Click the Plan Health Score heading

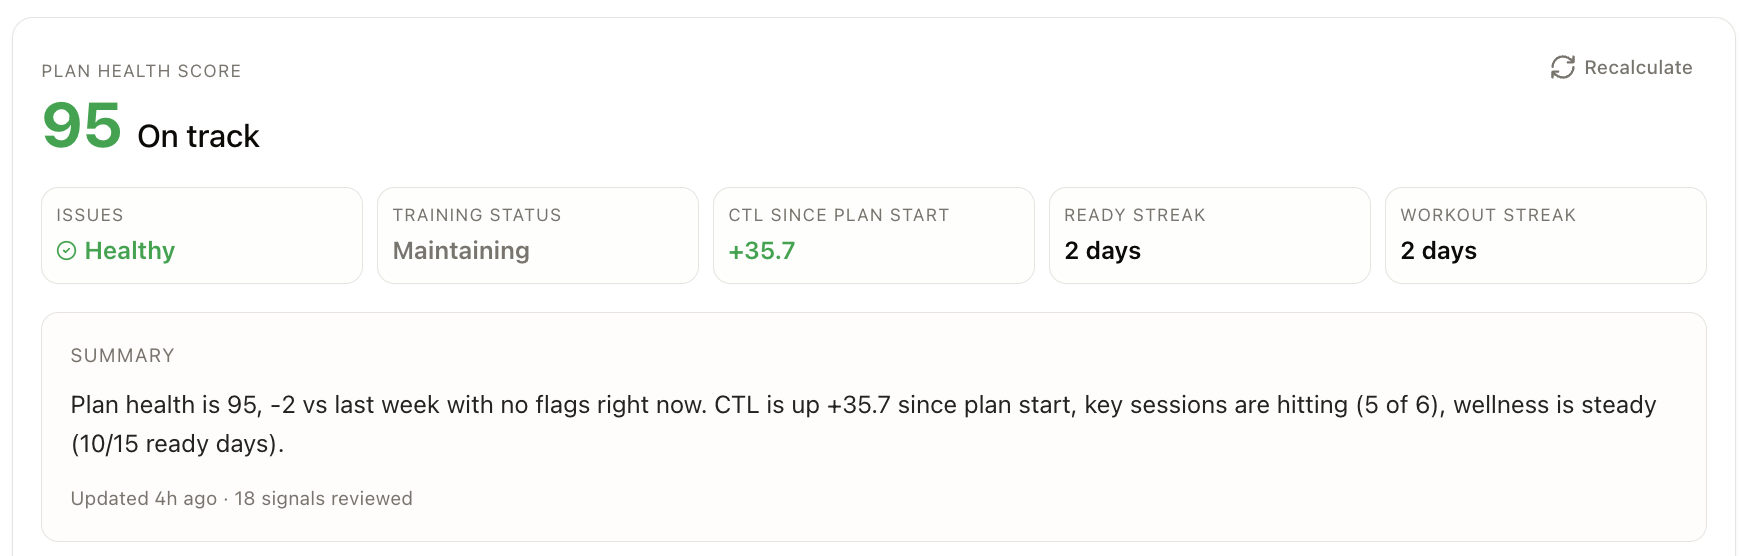(142, 71)
